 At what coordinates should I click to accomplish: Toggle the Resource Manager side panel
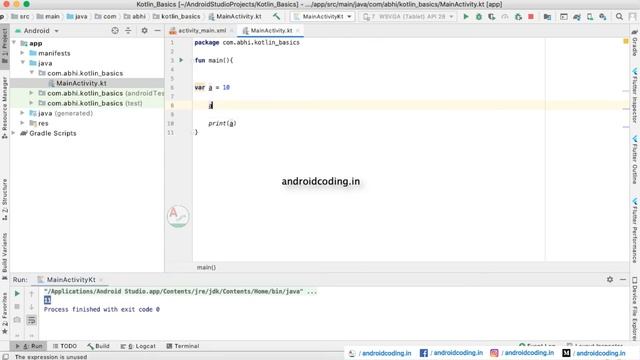4,108
